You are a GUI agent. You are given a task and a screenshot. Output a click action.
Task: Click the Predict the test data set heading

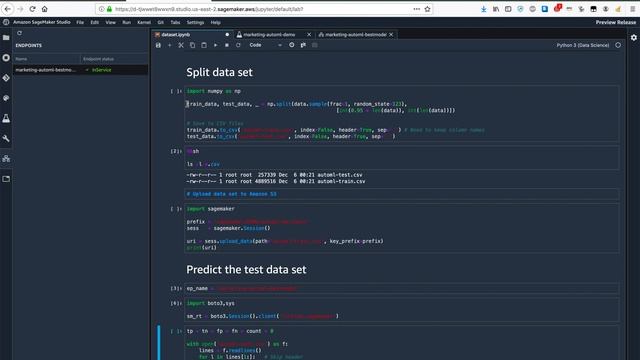point(246,270)
